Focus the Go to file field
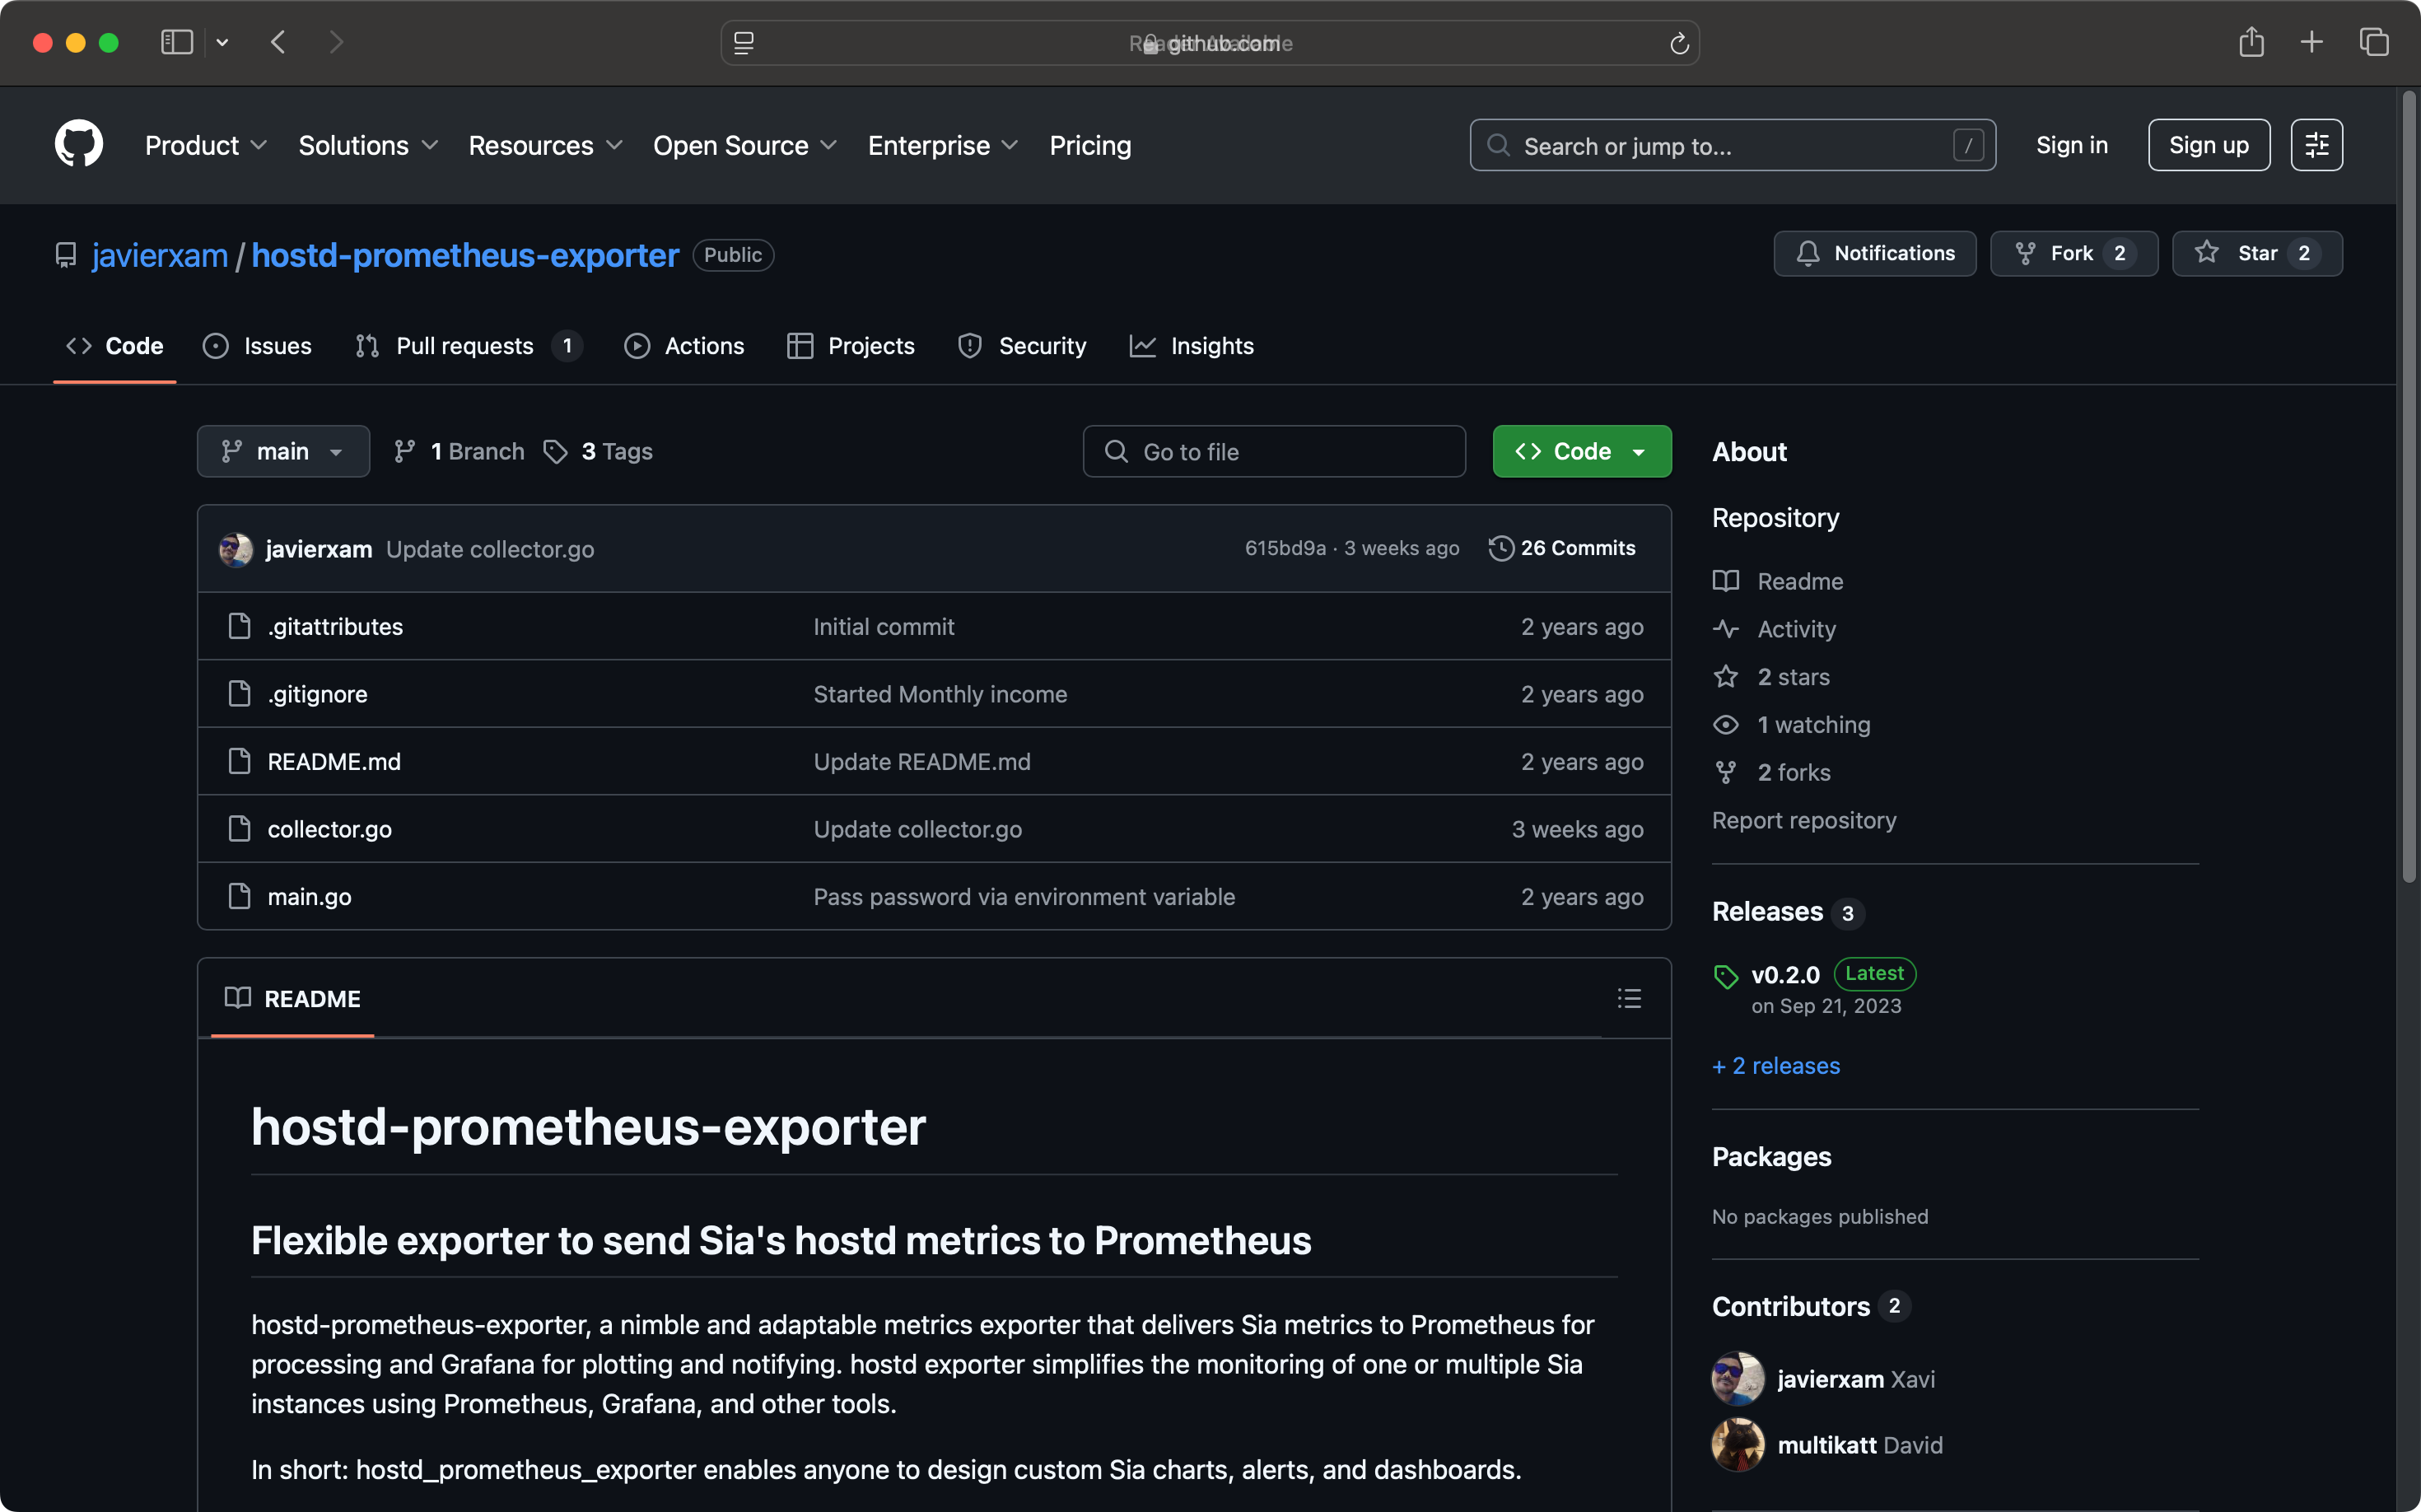This screenshot has height=1512, width=2421. [x=1274, y=451]
